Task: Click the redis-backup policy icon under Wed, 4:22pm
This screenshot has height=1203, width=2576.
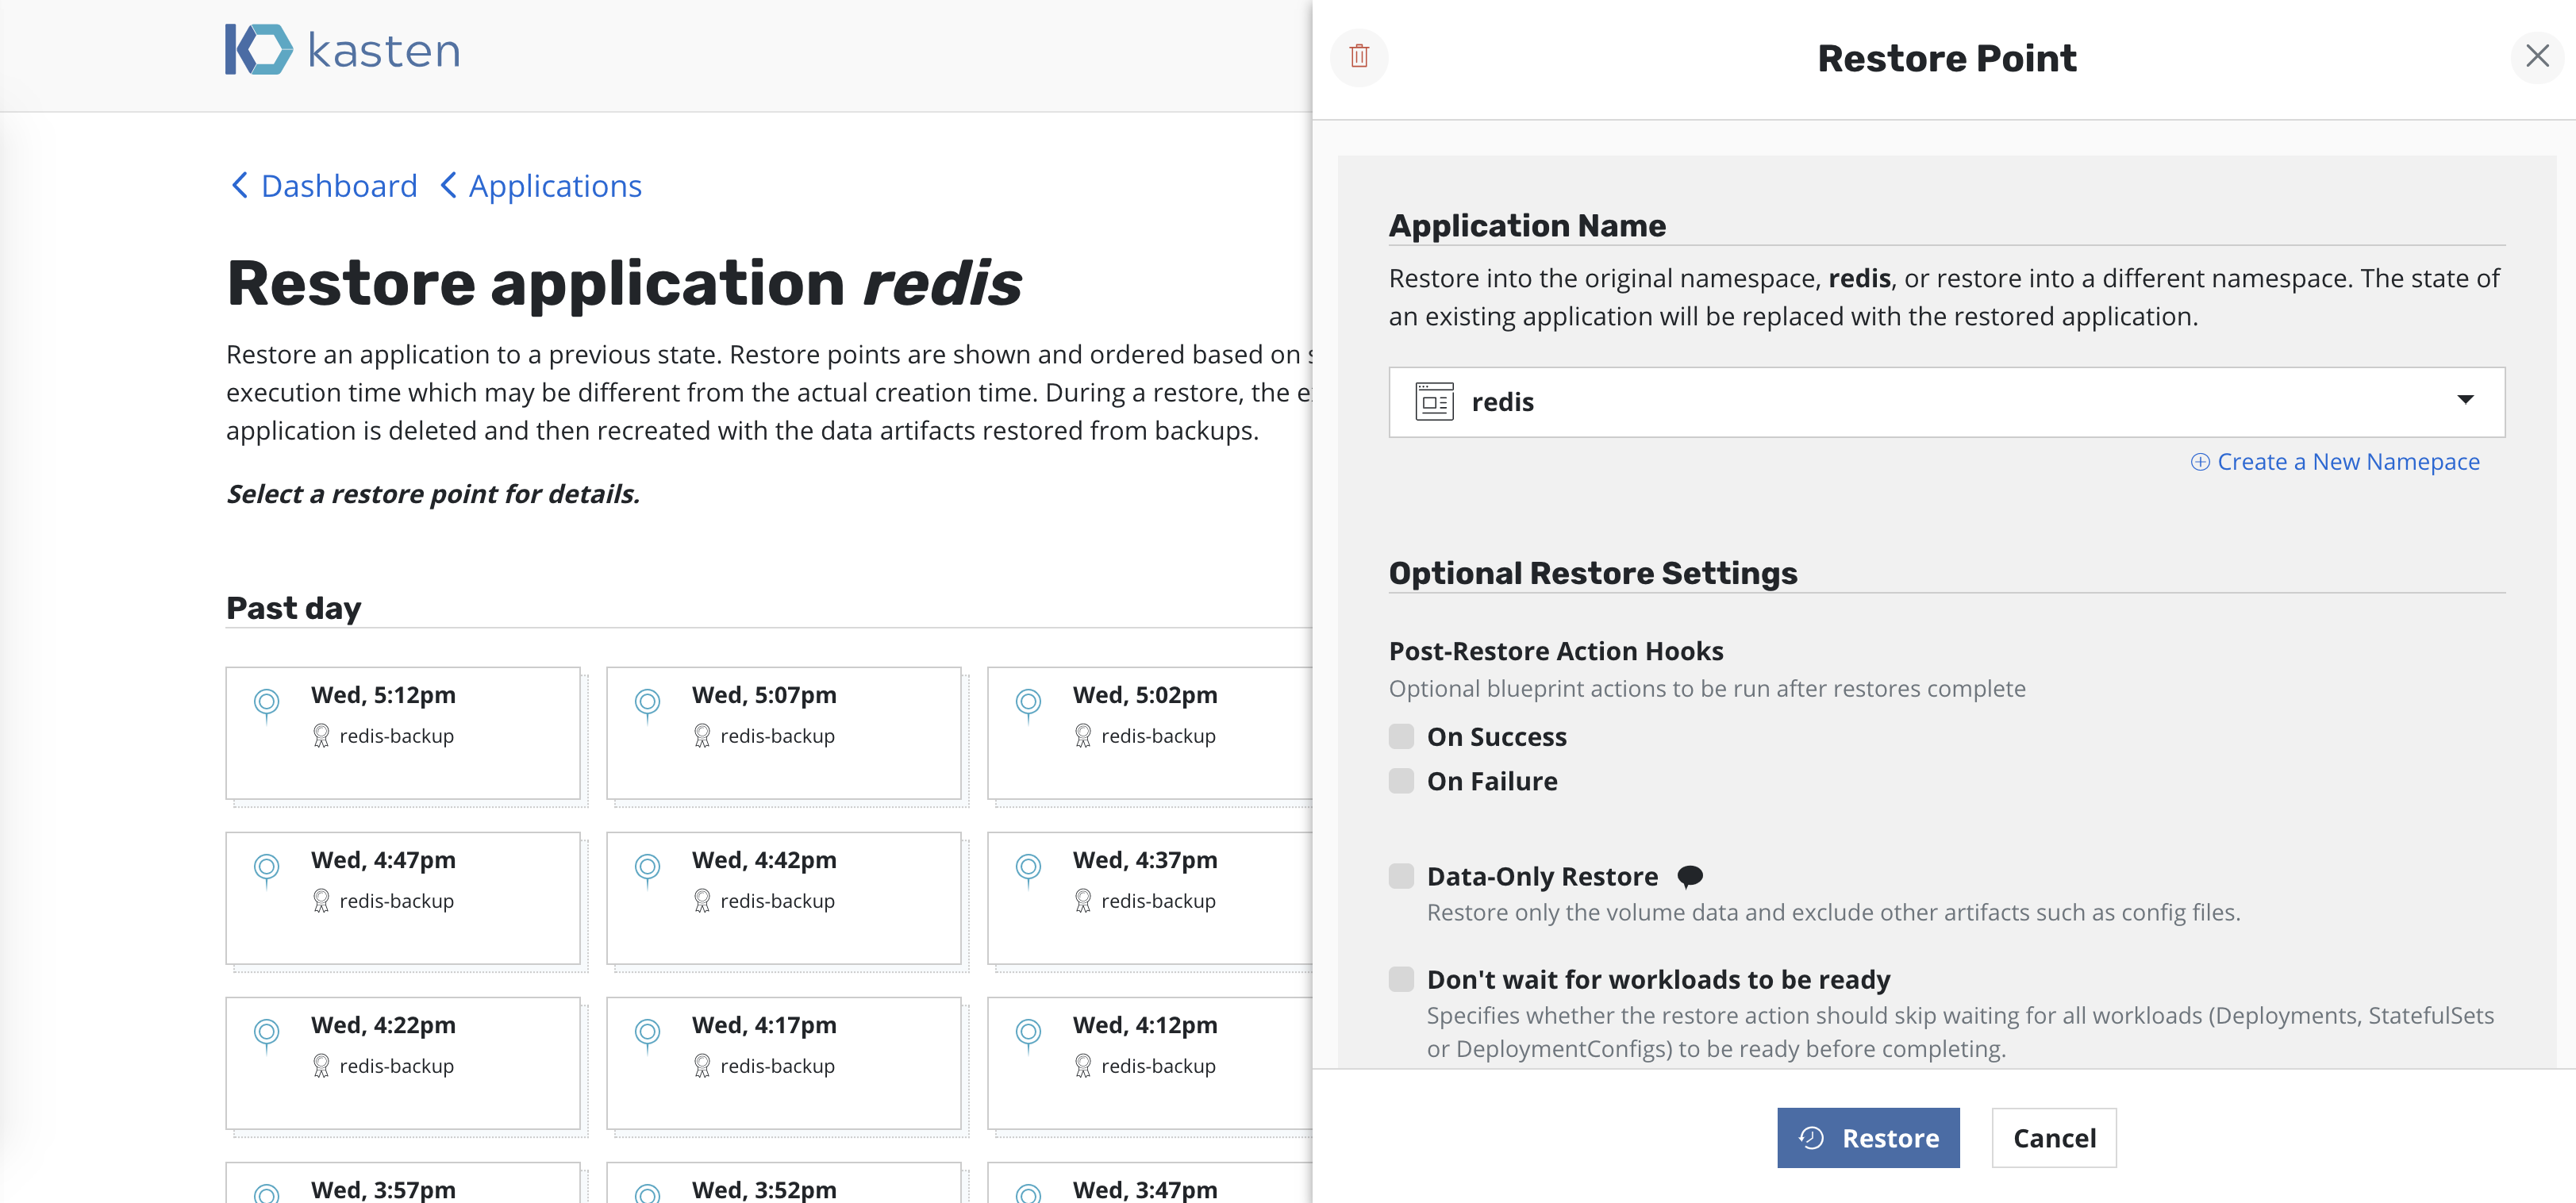Action: click(x=321, y=1066)
